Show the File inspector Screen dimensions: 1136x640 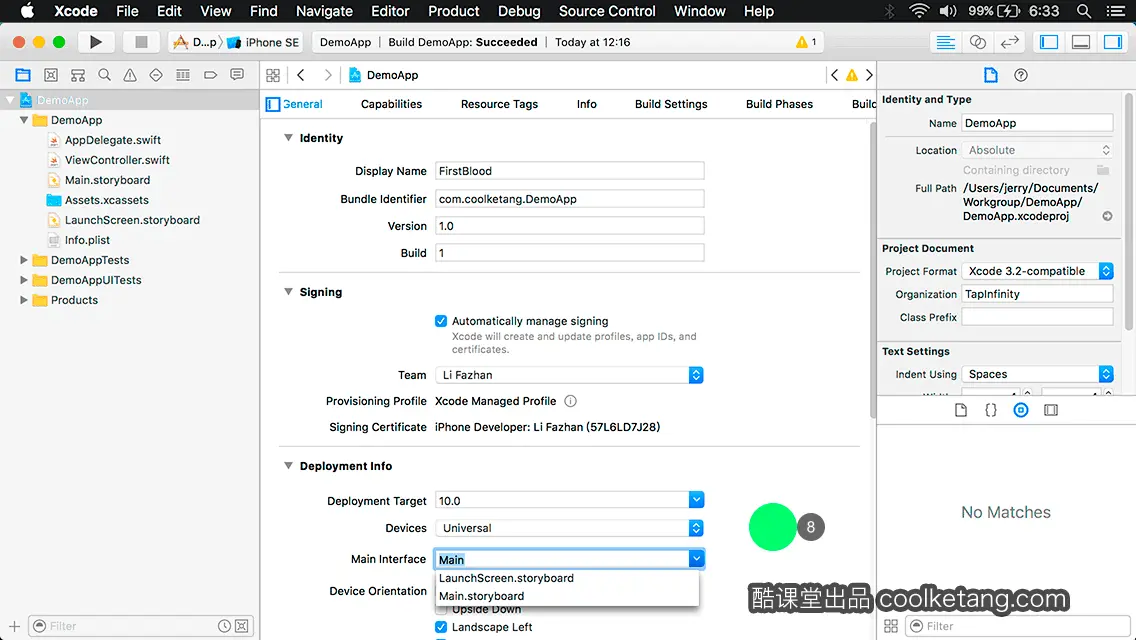click(x=990, y=75)
